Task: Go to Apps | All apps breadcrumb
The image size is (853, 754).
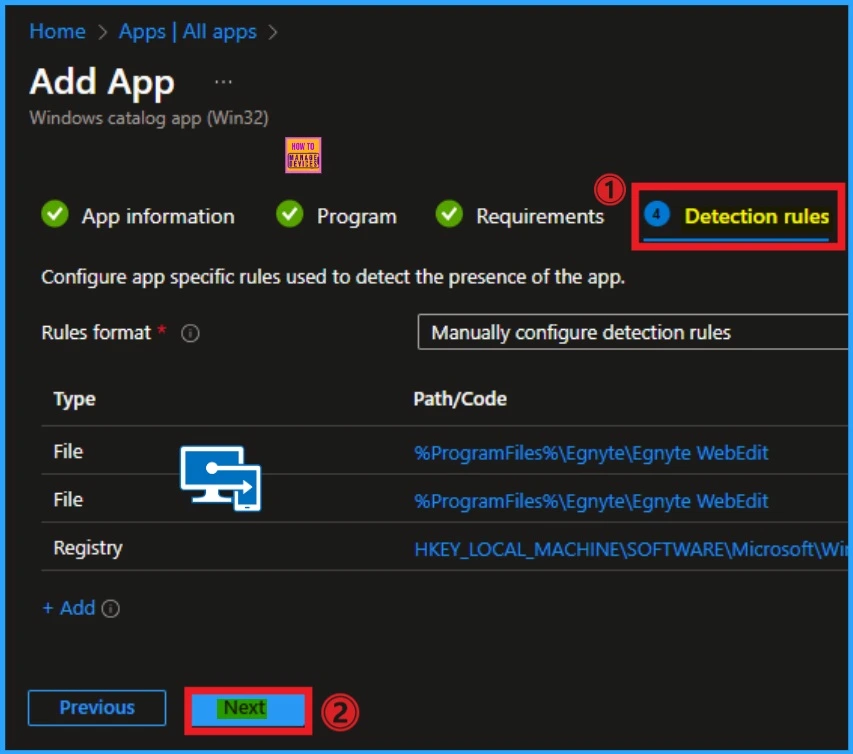Action: pos(188,32)
